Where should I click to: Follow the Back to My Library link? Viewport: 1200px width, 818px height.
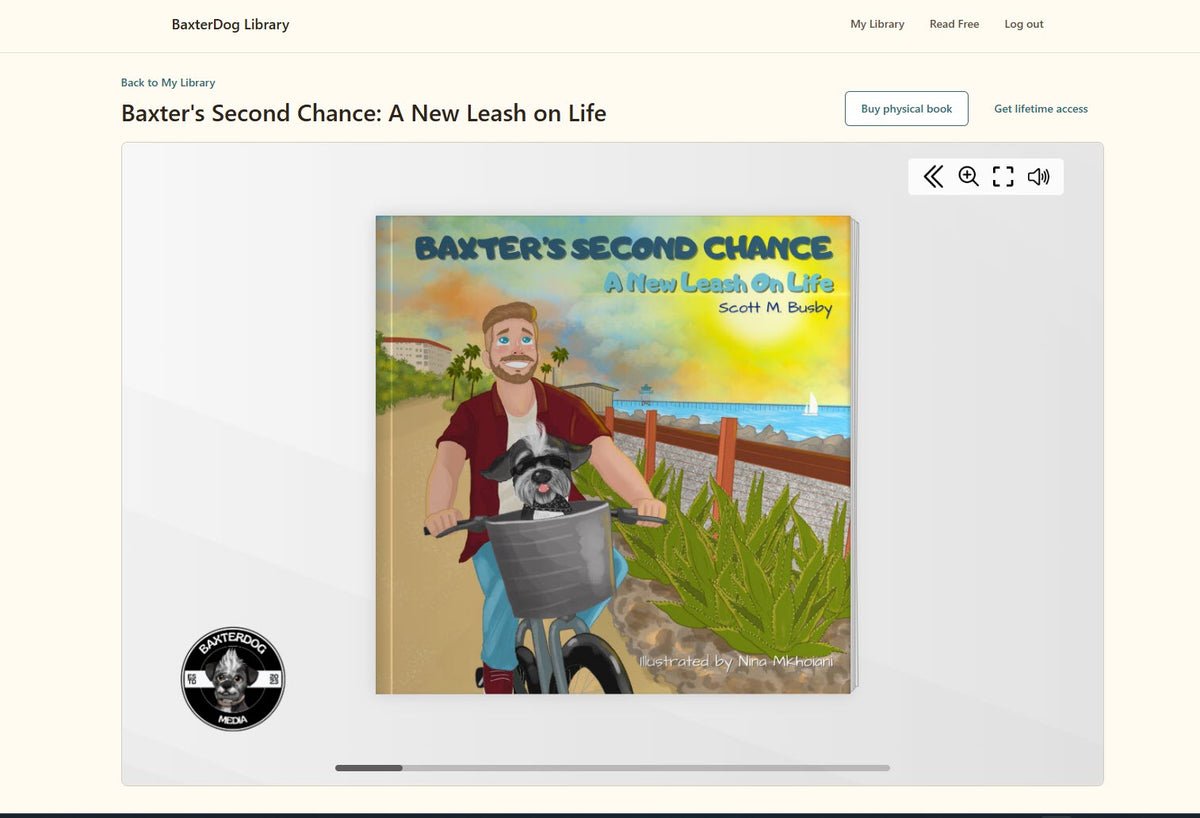(168, 83)
